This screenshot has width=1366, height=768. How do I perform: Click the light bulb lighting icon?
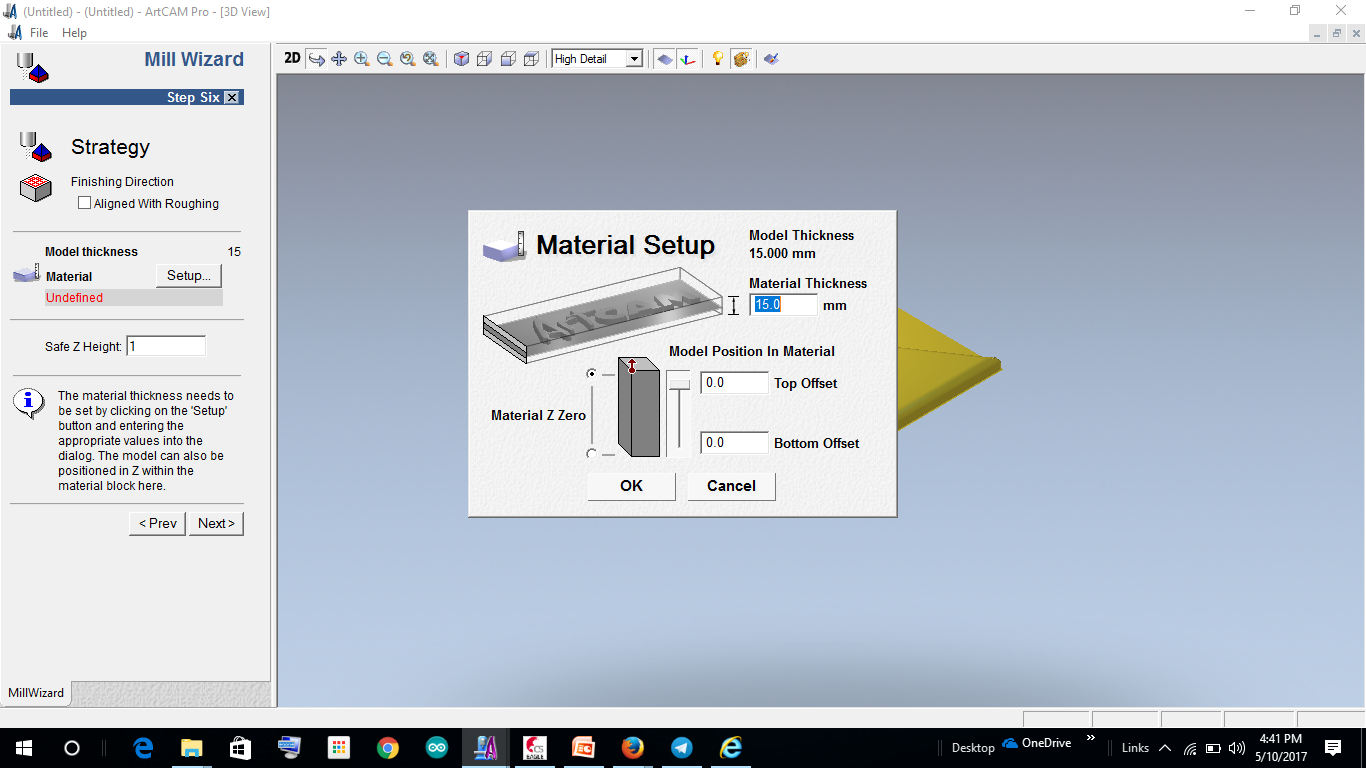(717, 59)
